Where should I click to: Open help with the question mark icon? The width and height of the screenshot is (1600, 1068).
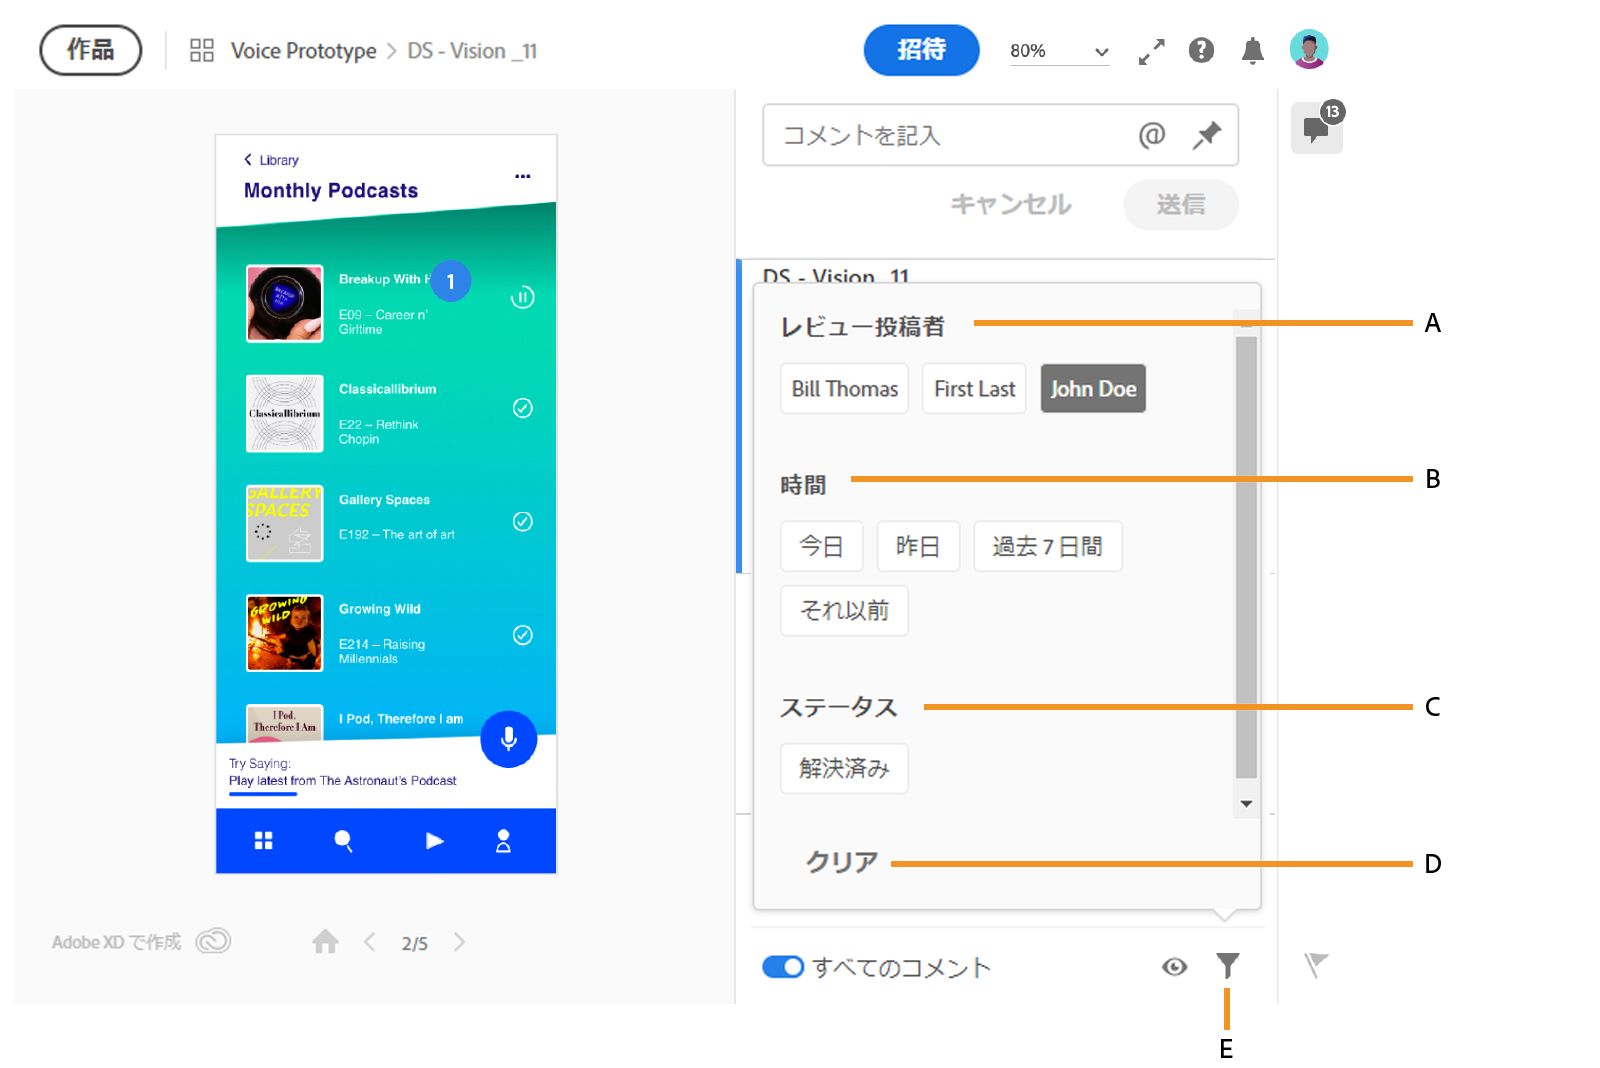coord(1200,50)
